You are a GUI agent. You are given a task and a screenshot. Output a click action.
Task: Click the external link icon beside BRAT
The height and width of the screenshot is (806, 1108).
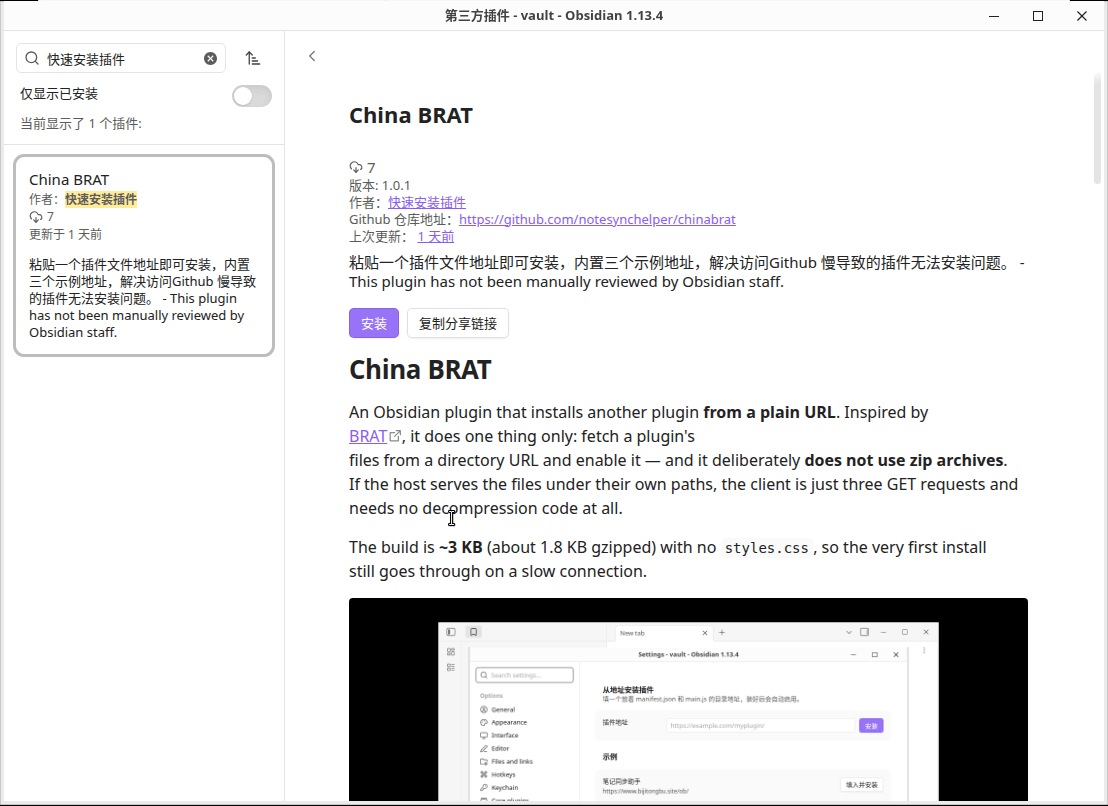pyautogui.click(x=396, y=437)
